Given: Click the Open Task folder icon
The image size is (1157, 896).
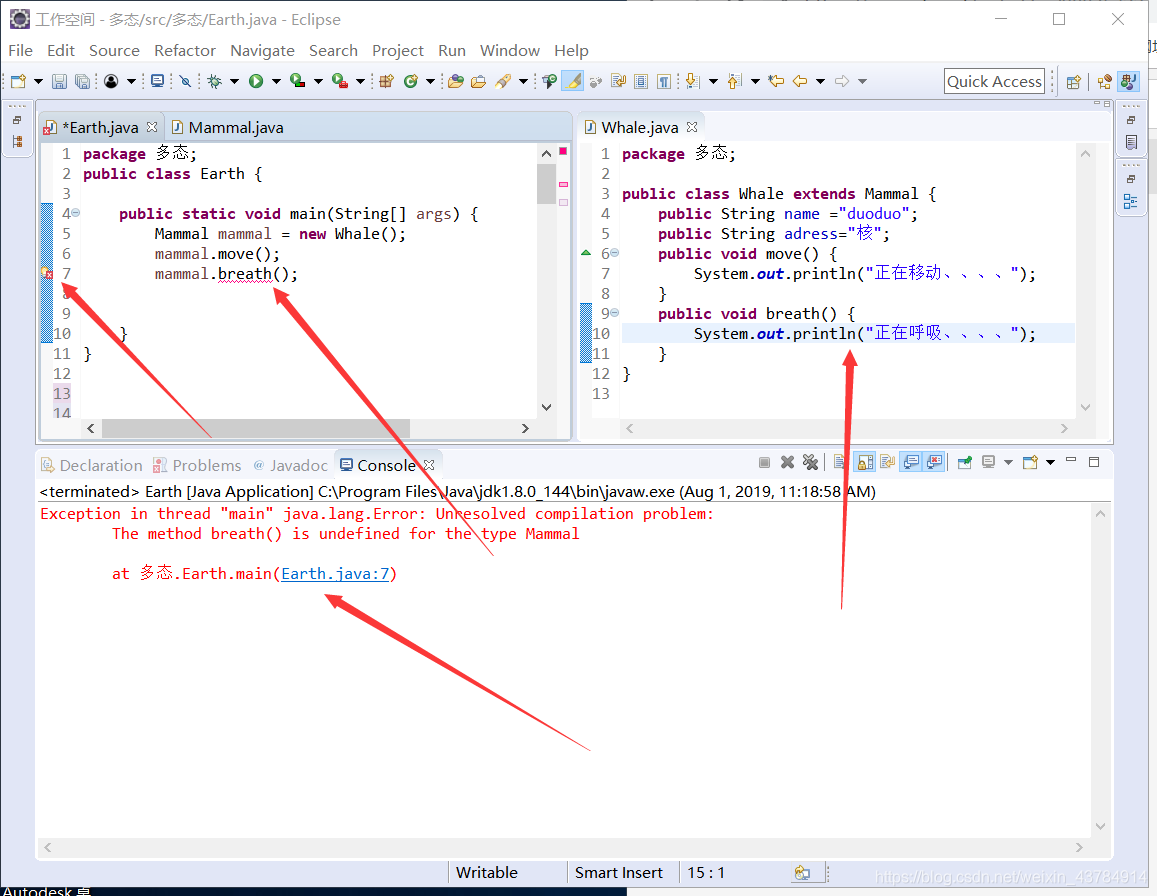Looking at the screenshot, I should click(x=478, y=81).
